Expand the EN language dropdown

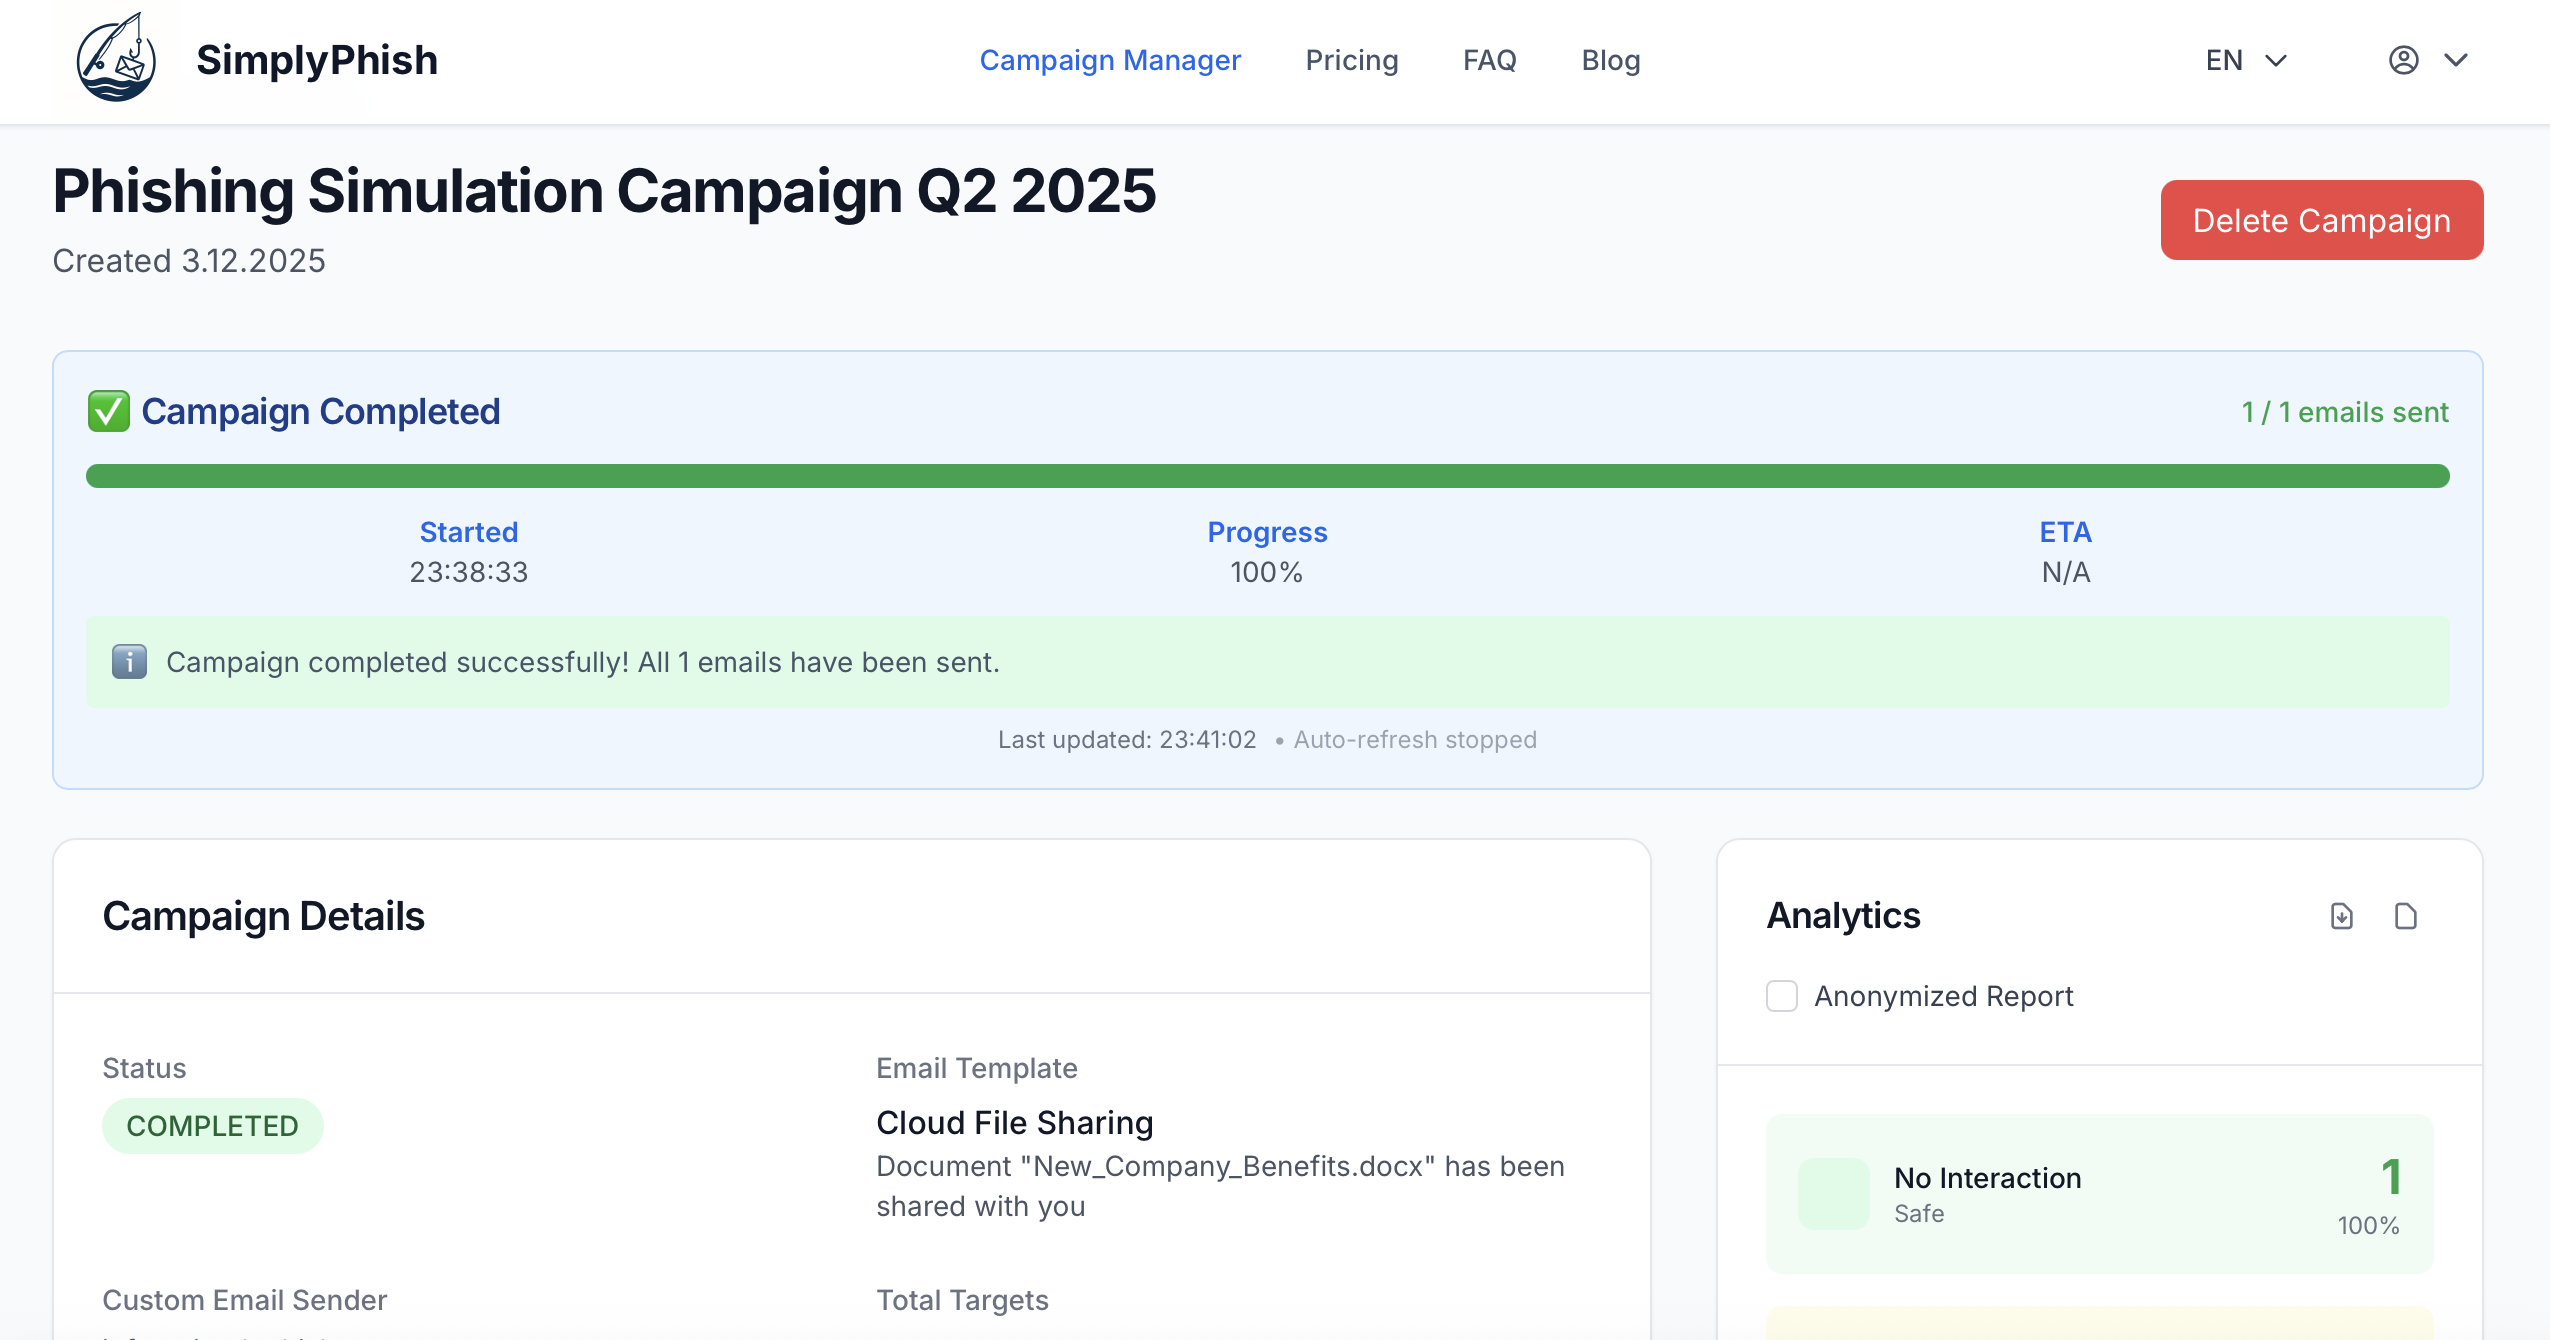(x=2243, y=60)
